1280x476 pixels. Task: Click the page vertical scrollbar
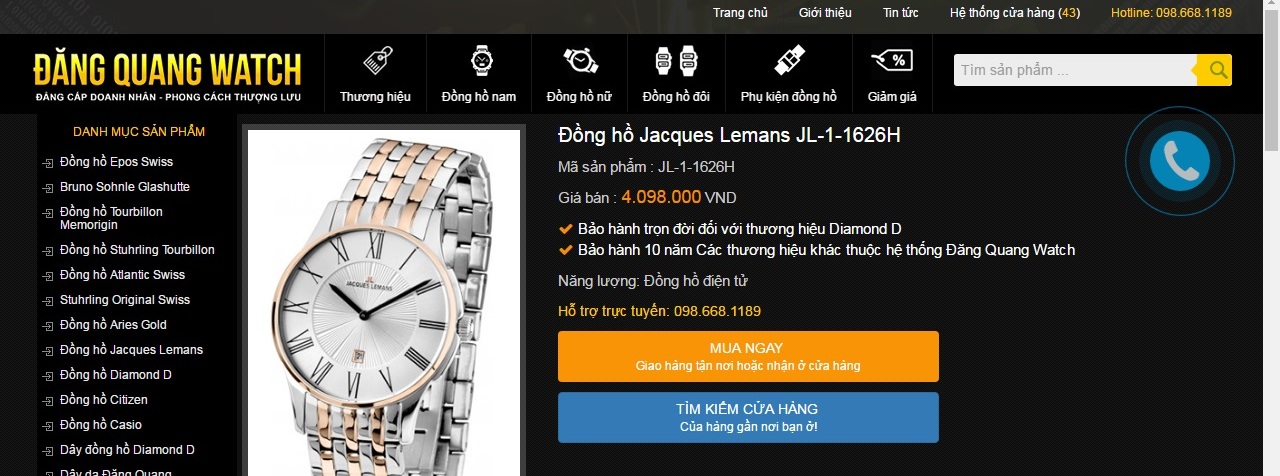(x=1271, y=238)
